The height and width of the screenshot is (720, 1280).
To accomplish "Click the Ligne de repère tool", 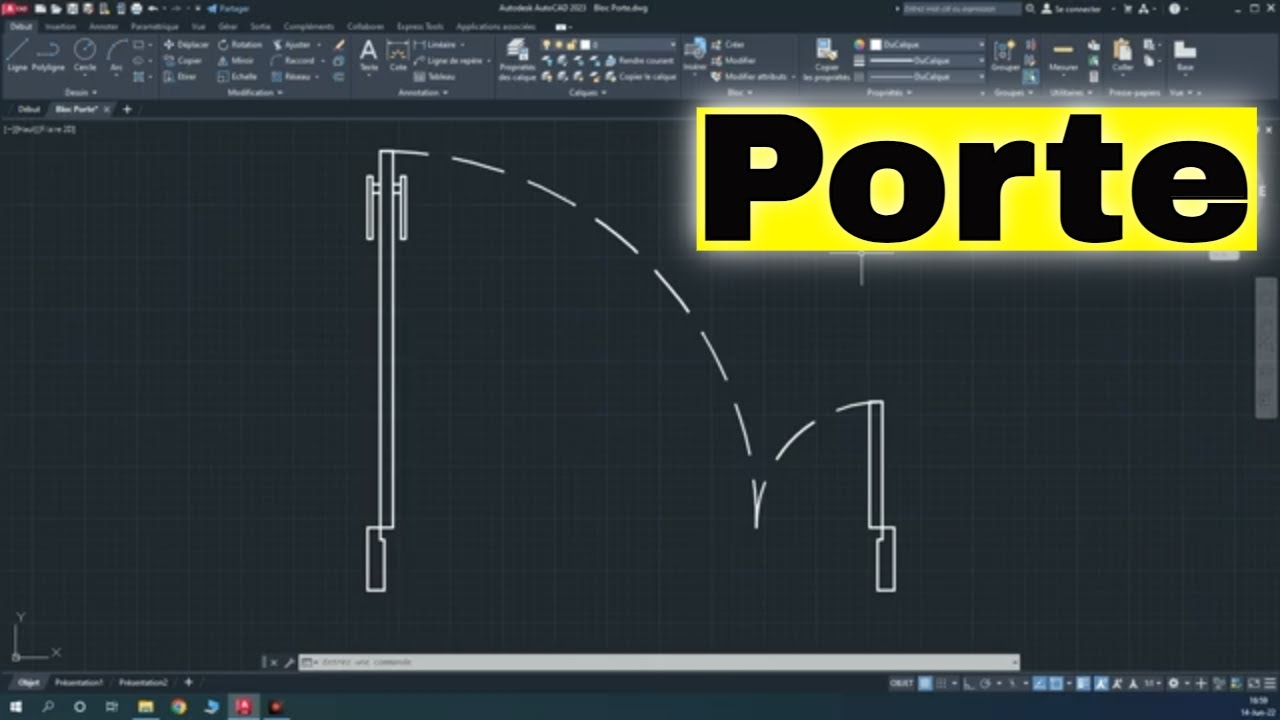I will point(450,60).
